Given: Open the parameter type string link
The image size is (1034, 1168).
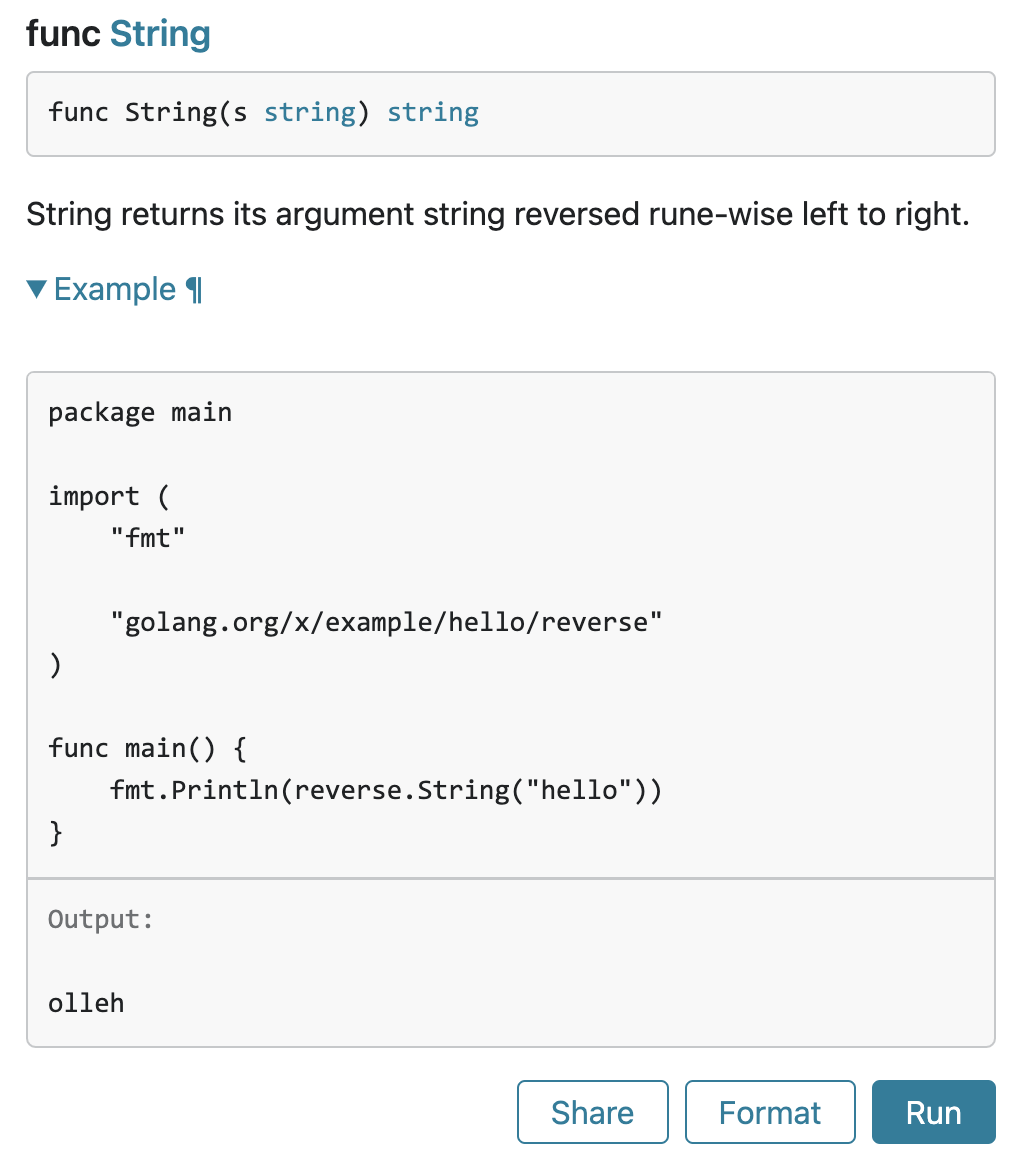Looking at the screenshot, I should pos(310,112).
